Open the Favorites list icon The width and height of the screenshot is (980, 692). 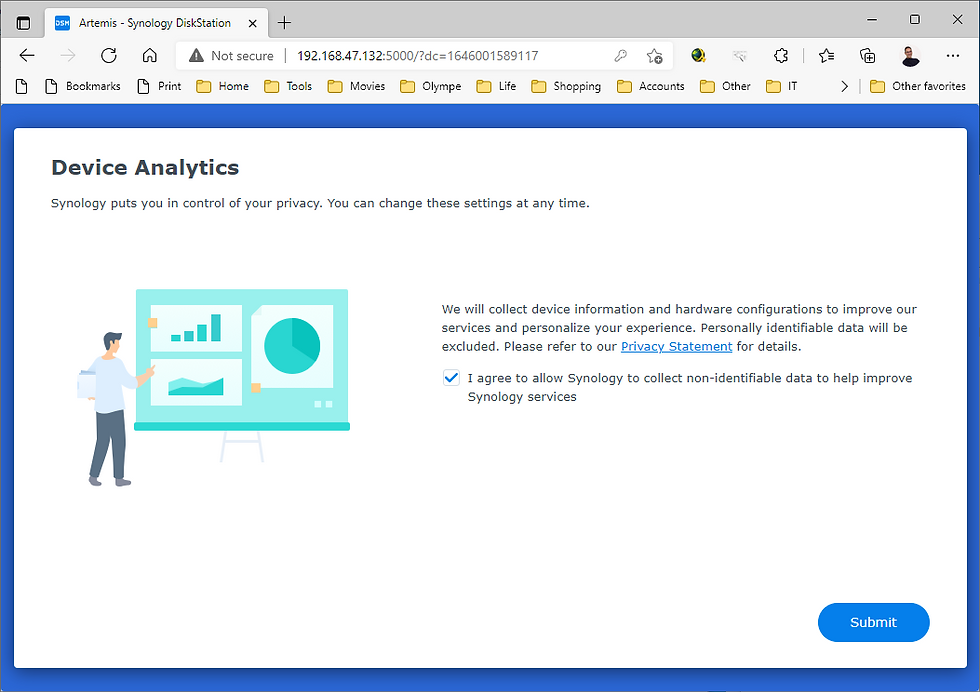point(826,56)
